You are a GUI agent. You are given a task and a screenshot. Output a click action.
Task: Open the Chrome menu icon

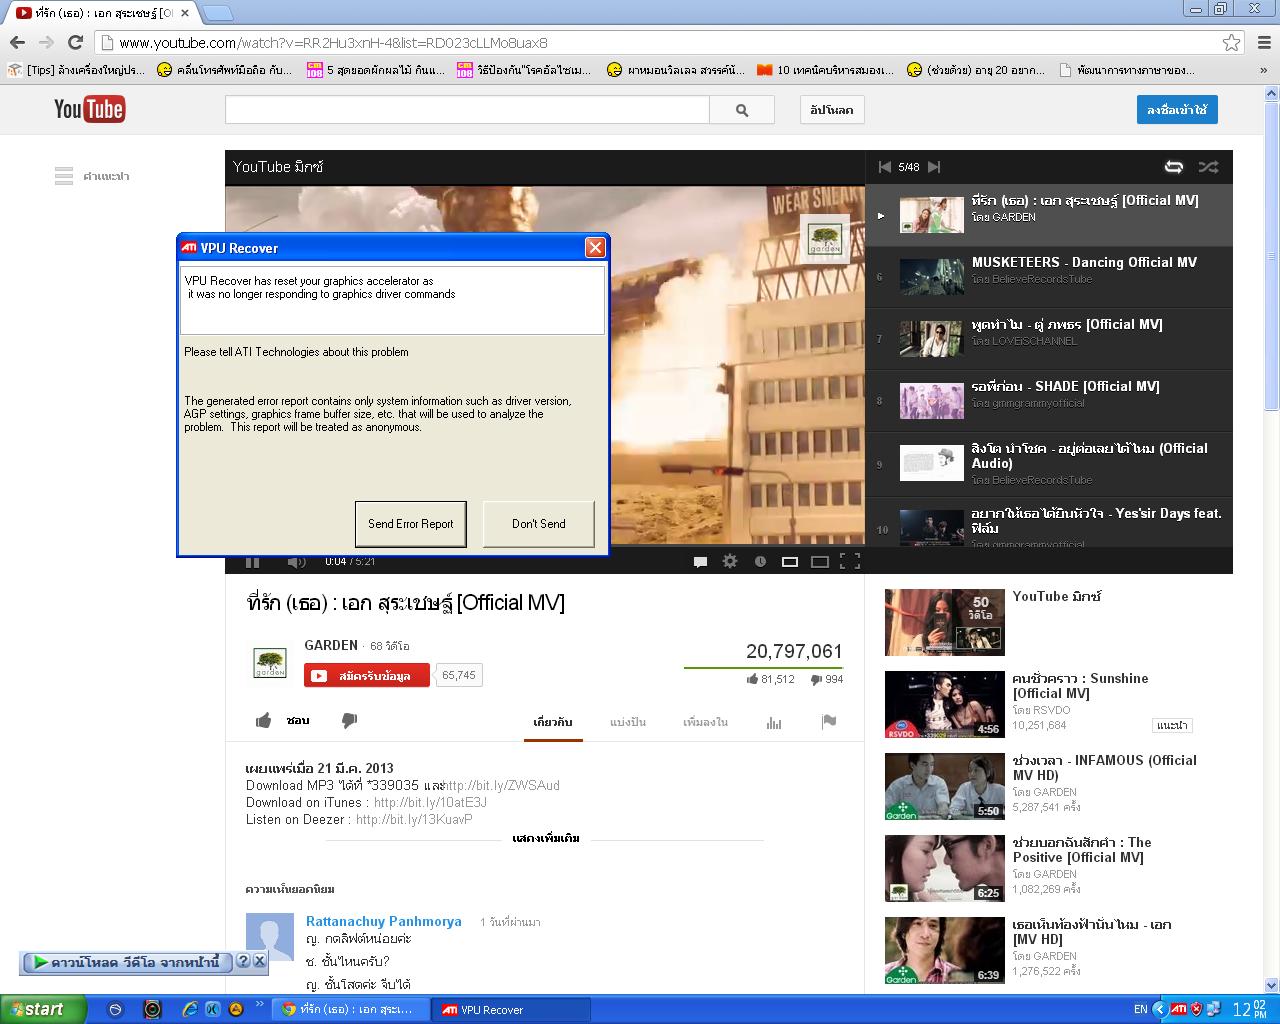(x=1263, y=42)
